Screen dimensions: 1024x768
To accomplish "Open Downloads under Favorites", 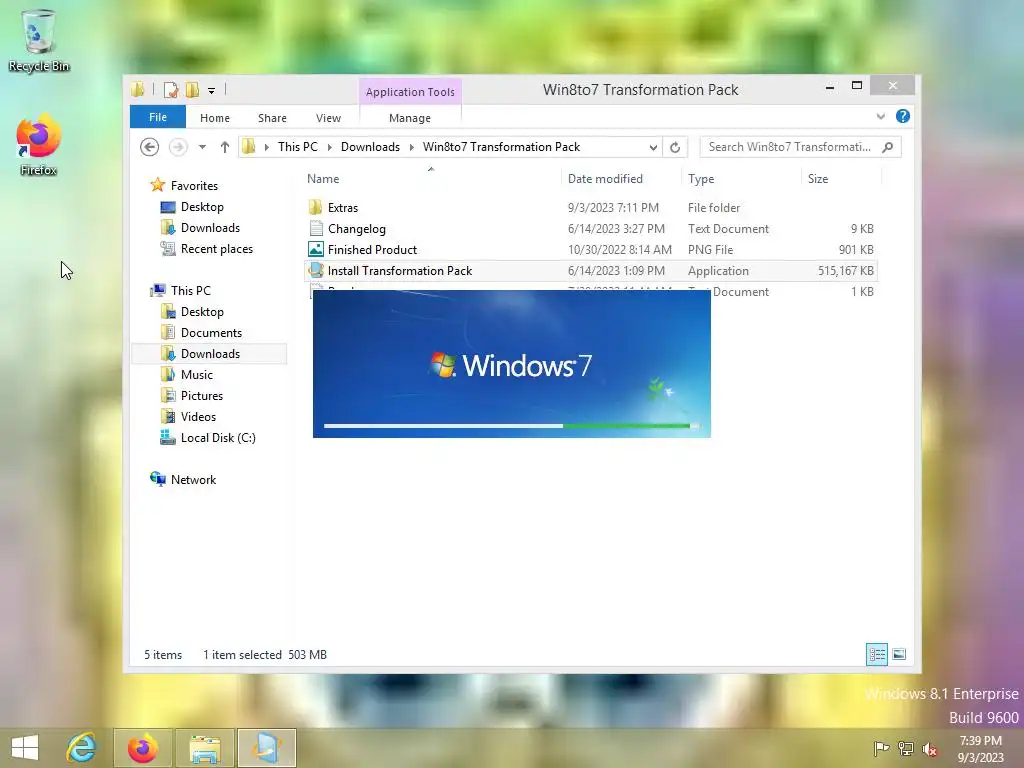I will click(x=200, y=228).
